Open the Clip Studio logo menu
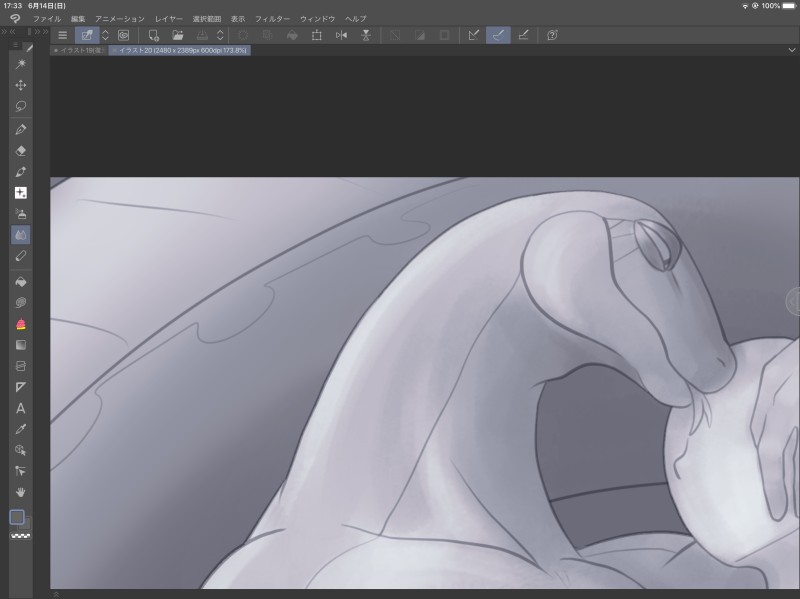The width and height of the screenshot is (800, 599). [x=15, y=19]
